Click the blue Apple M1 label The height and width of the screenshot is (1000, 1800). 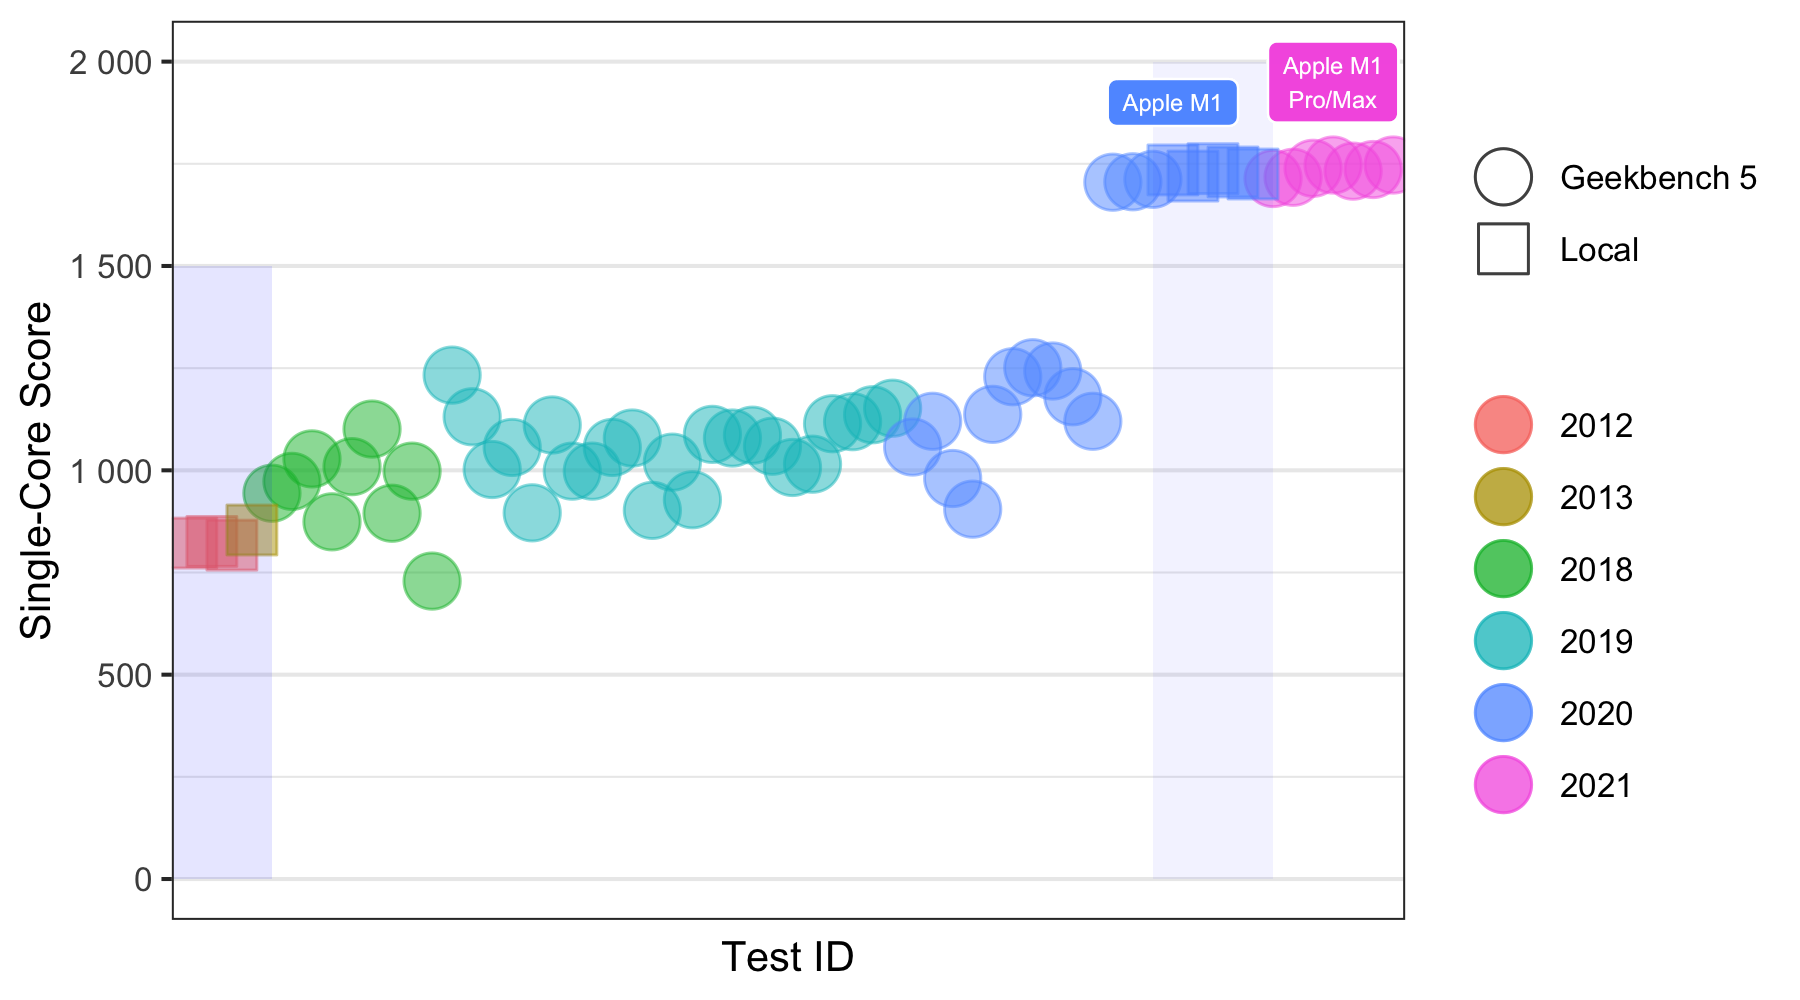pos(1172,103)
